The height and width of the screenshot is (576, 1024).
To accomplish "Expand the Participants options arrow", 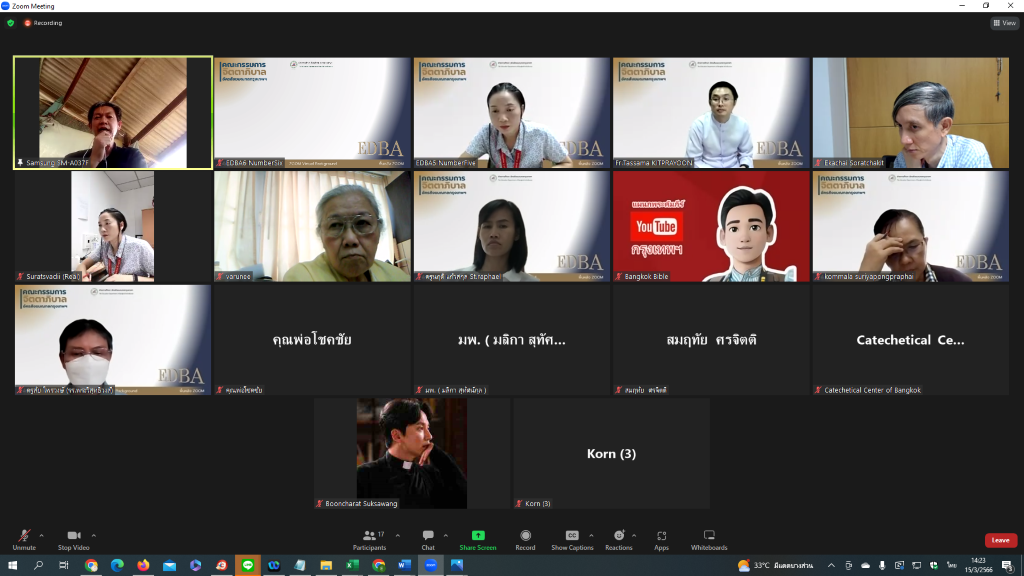I will [398, 536].
